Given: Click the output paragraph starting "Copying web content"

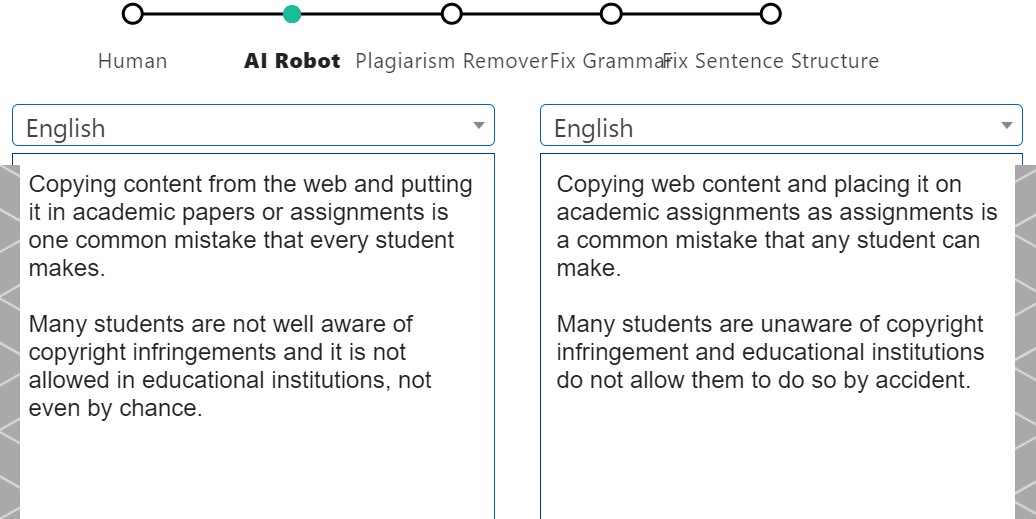Looking at the screenshot, I should pos(777,226).
